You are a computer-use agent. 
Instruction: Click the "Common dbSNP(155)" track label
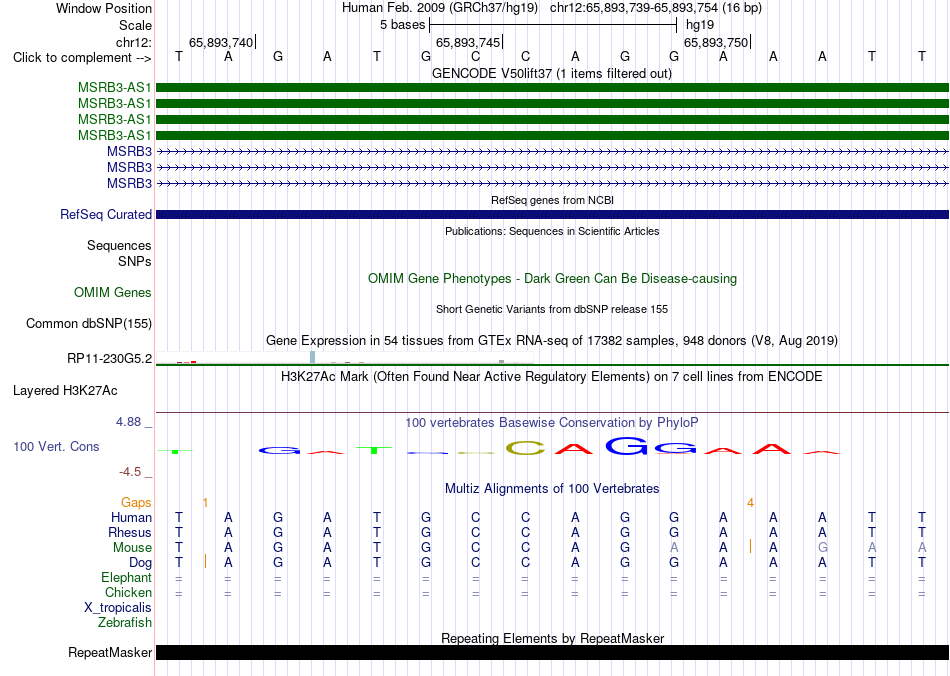coord(88,323)
